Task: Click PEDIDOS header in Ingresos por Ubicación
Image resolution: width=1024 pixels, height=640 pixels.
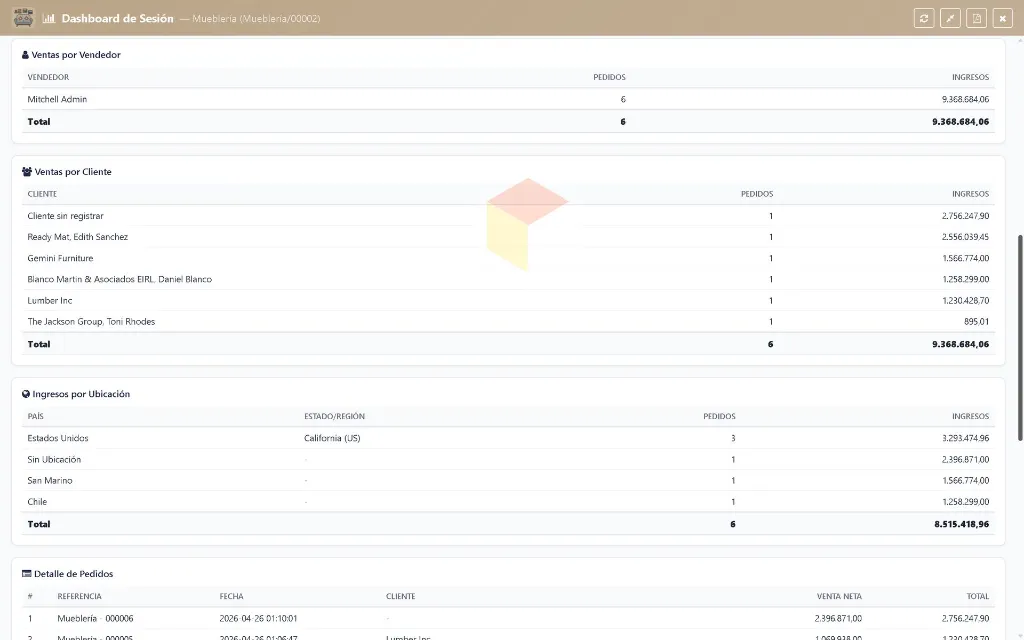Action: pos(719,416)
